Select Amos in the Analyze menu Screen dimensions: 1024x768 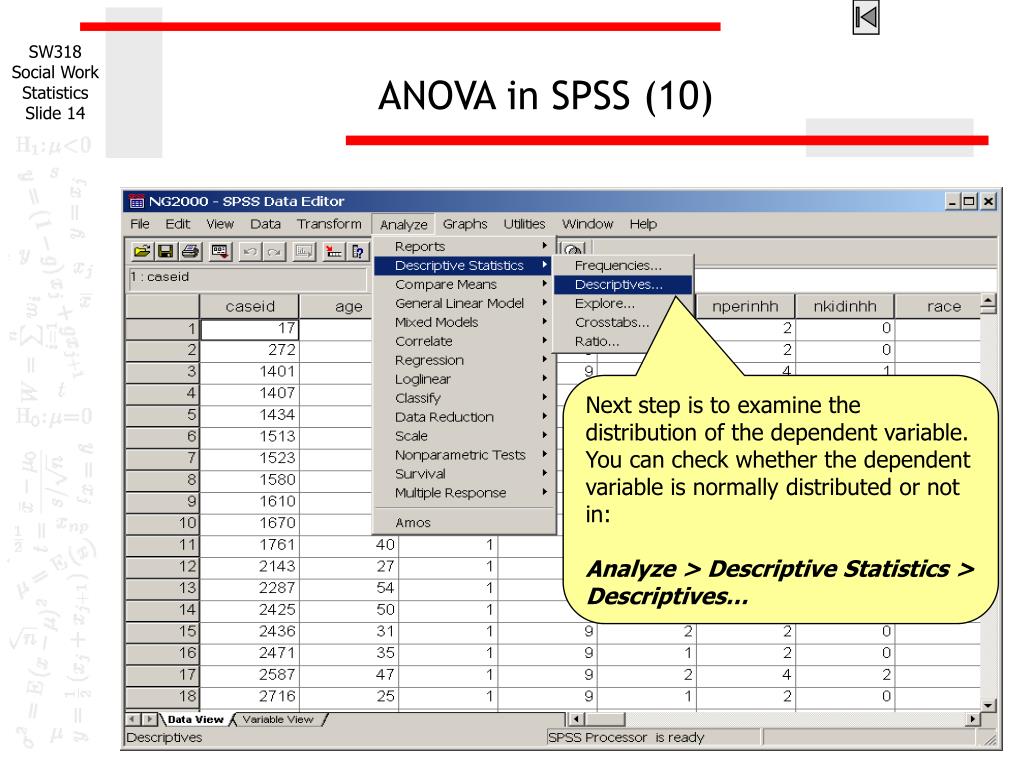tap(464, 522)
